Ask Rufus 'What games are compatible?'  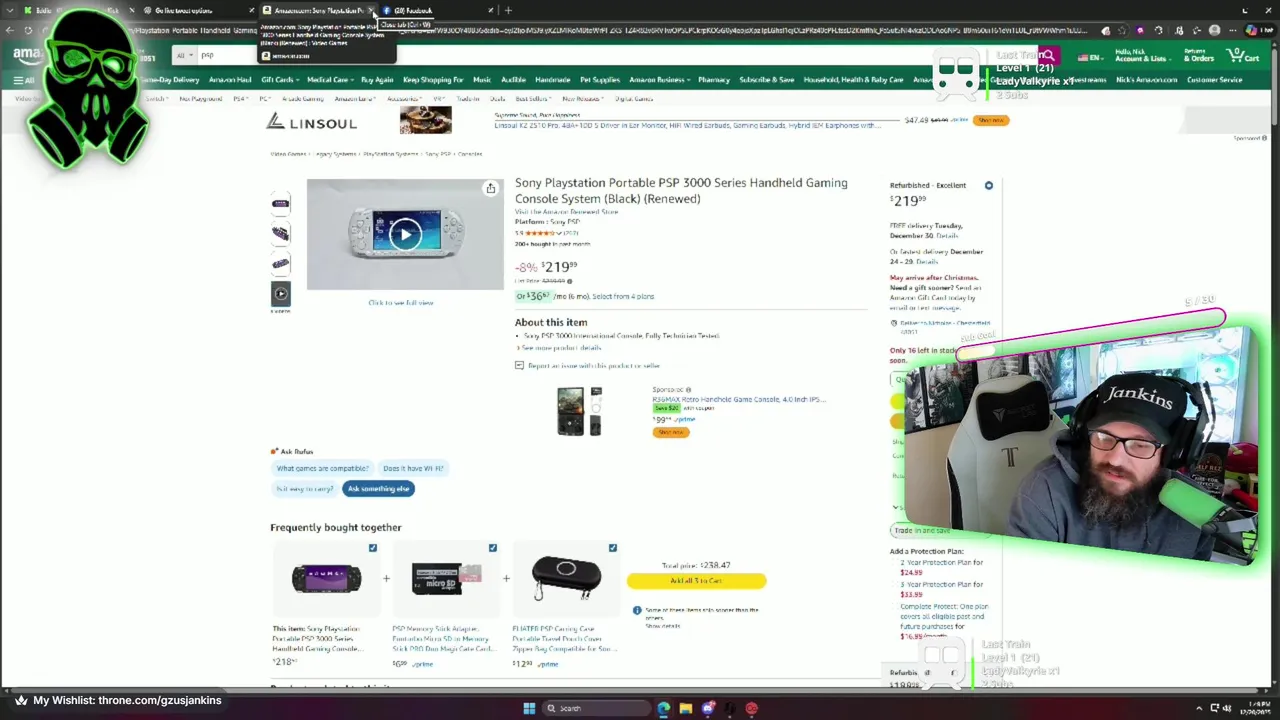(x=323, y=468)
